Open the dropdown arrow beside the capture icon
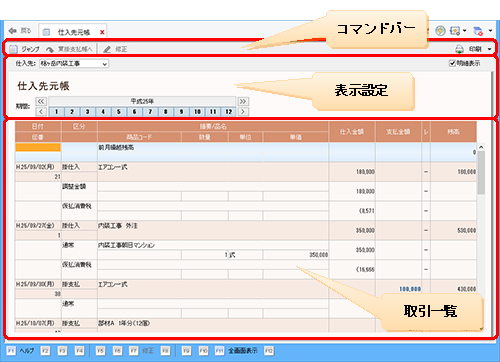The image size is (500, 362). 464,31
